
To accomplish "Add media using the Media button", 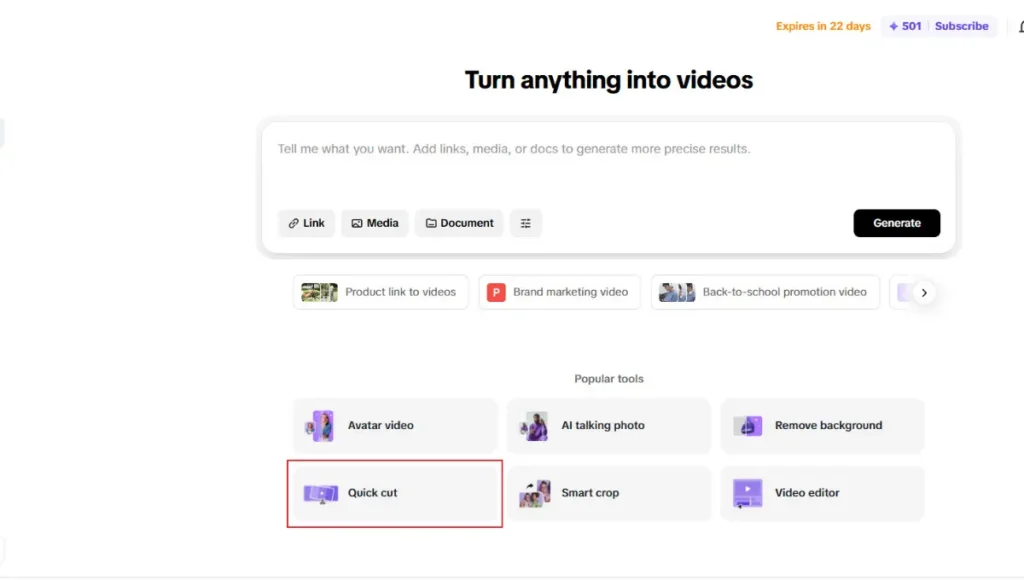I will point(375,223).
